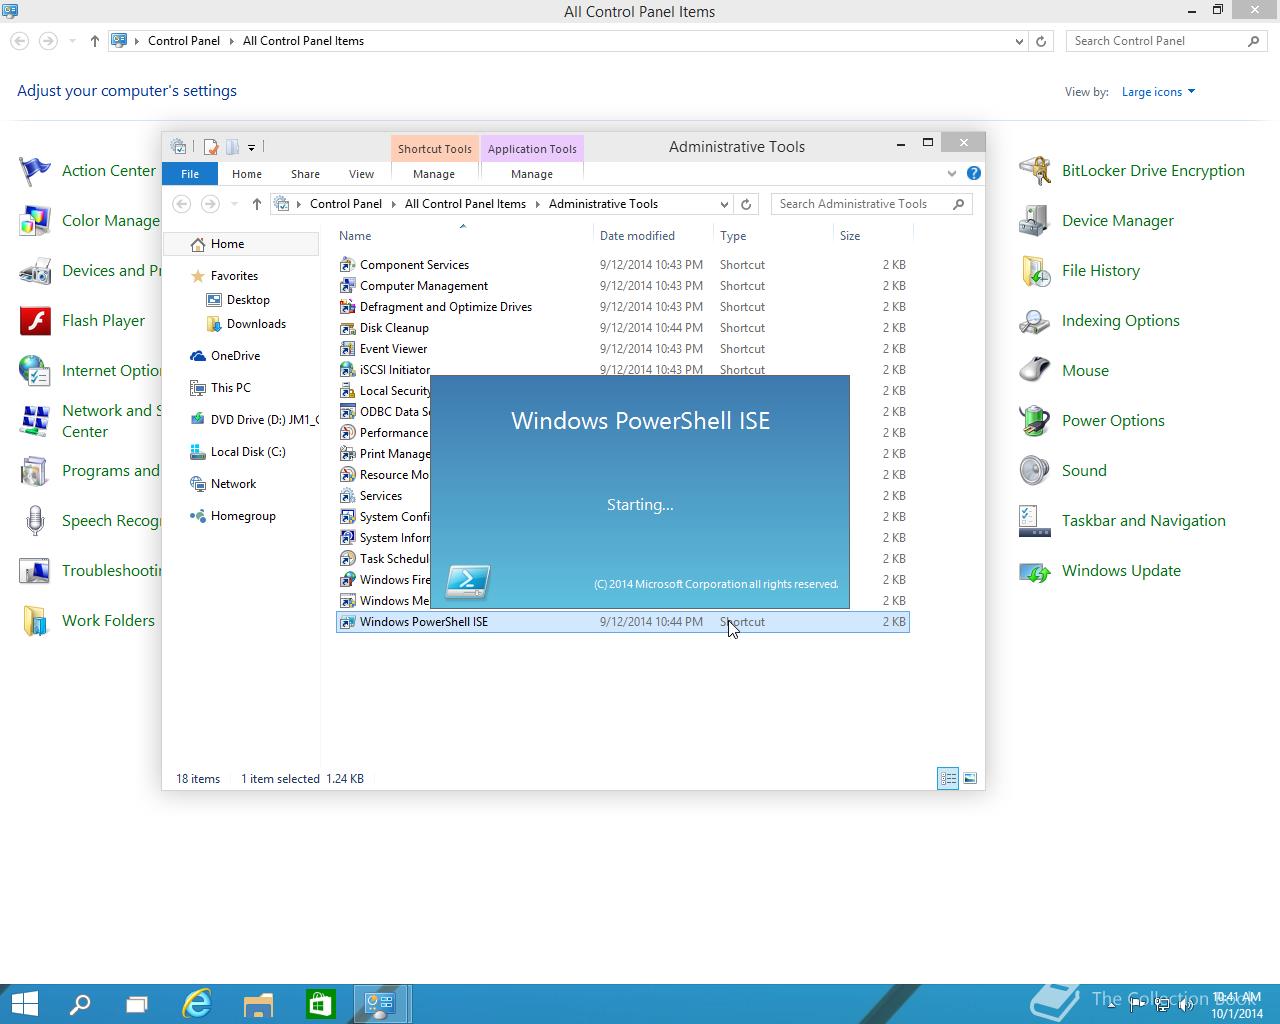Open the File menu tab
This screenshot has height=1024, width=1280.
190,174
